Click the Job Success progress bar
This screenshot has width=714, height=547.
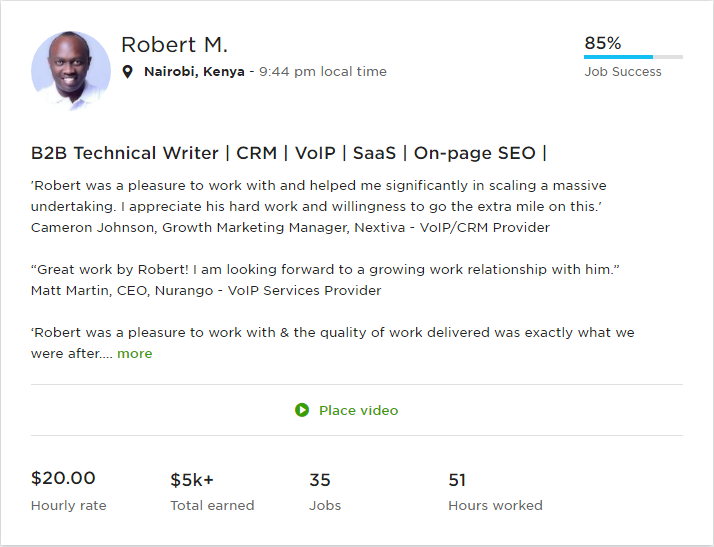(x=633, y=57)
